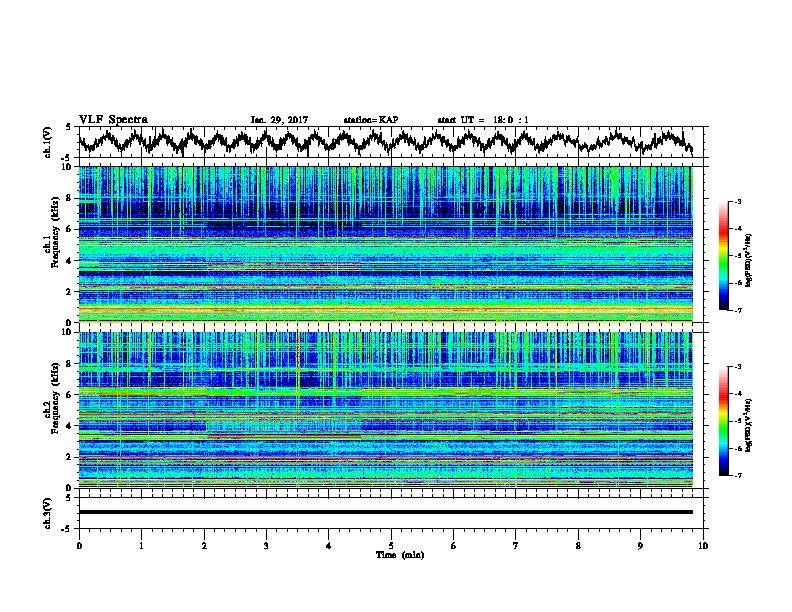Screen dimensions: 792x612
Task: Click time axis tick label "4"
Action: [x=329, y=545]
